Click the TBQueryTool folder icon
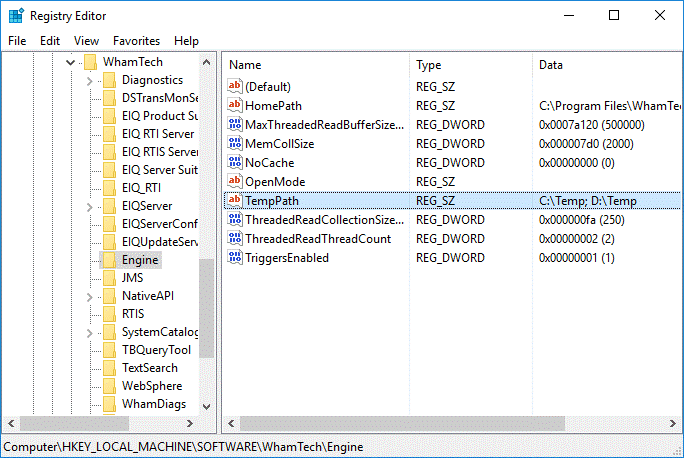This screenshot has height=458, width=684. click(x=109, y=350)
